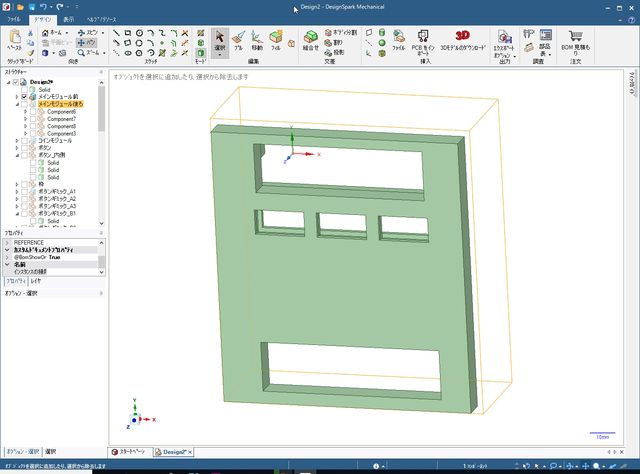Click the Cut scissors icon

point(30,33)
